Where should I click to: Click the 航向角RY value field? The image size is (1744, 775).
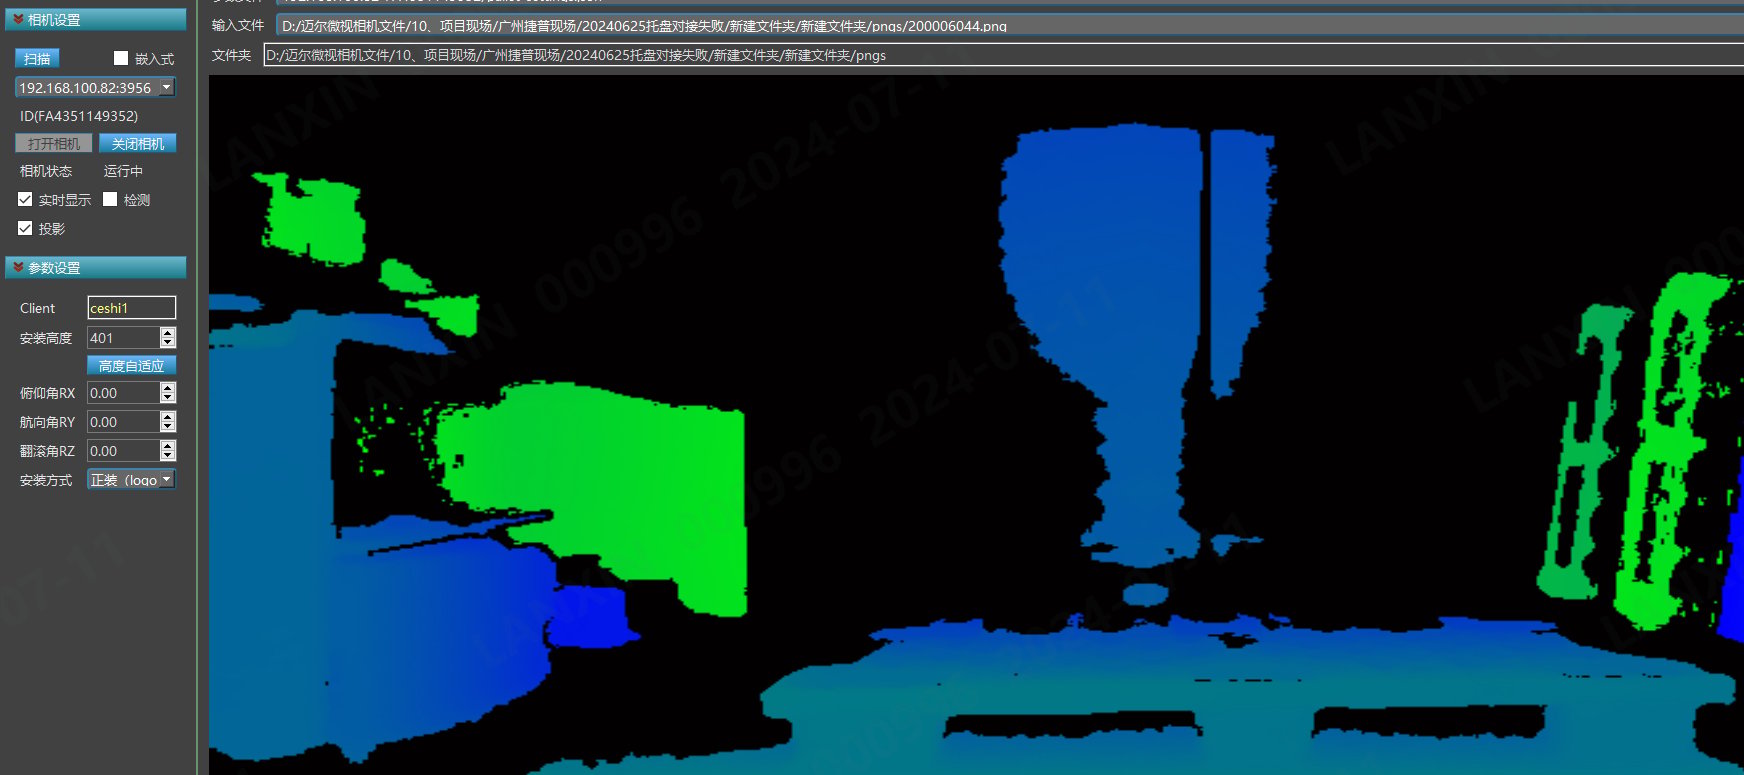pos(123,422)
